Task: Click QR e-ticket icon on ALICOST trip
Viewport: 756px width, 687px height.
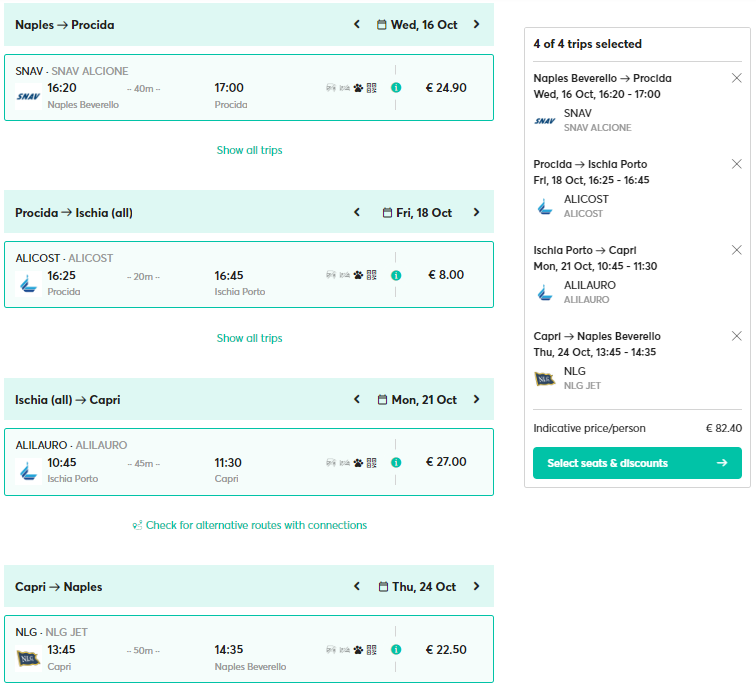Action: pos(371,275)
